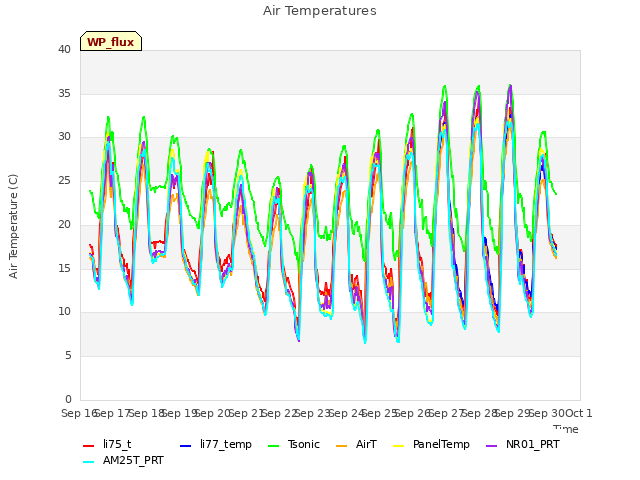Click the Sep 16 x-axis tick label
Viewport: 640px width, 480px height.
[x=78, y=413]
